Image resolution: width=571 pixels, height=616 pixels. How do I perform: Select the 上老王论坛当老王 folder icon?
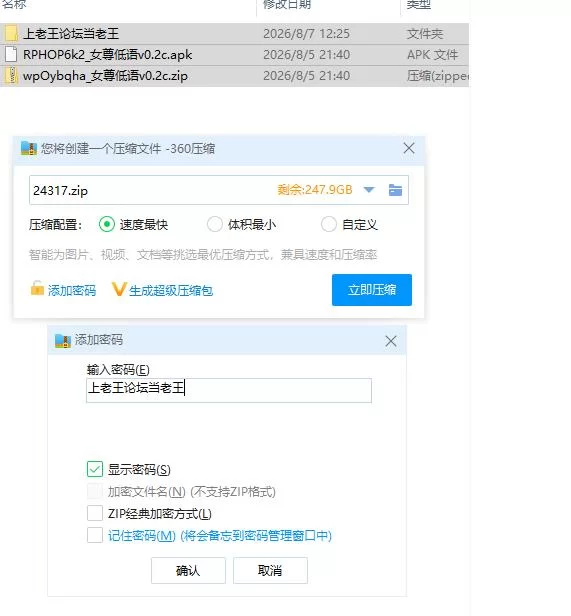pyautogui.click(x=11, y=33)
